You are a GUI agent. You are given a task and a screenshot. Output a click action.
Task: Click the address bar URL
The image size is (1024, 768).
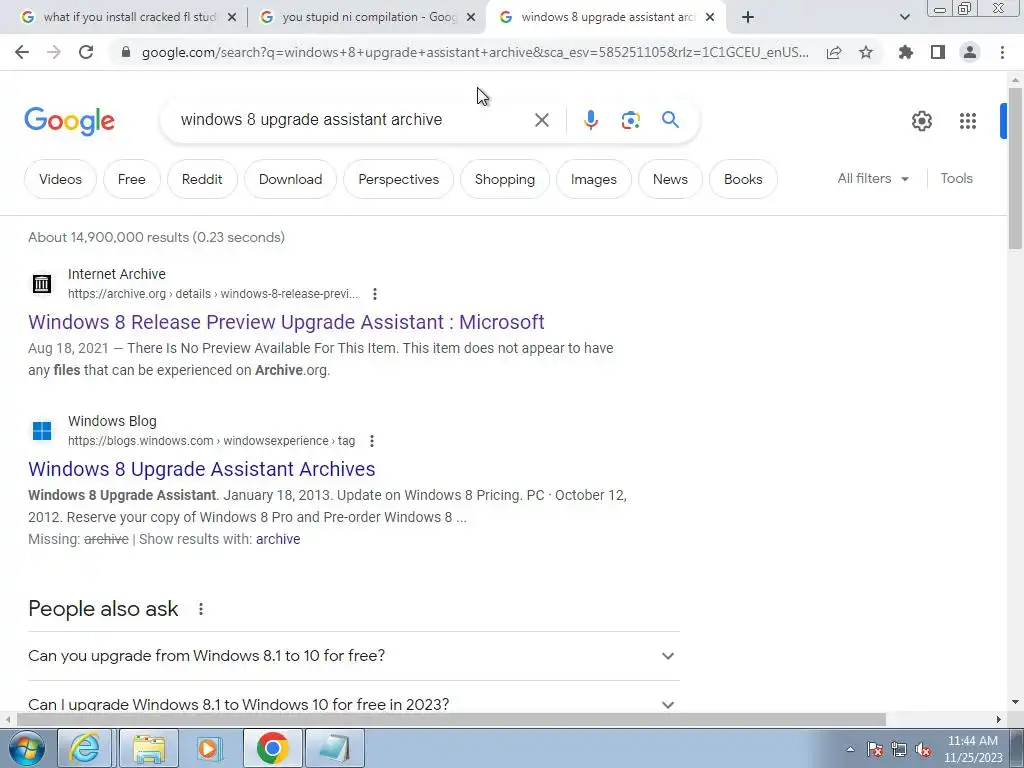pyautogui.click(x=475, y=52)
